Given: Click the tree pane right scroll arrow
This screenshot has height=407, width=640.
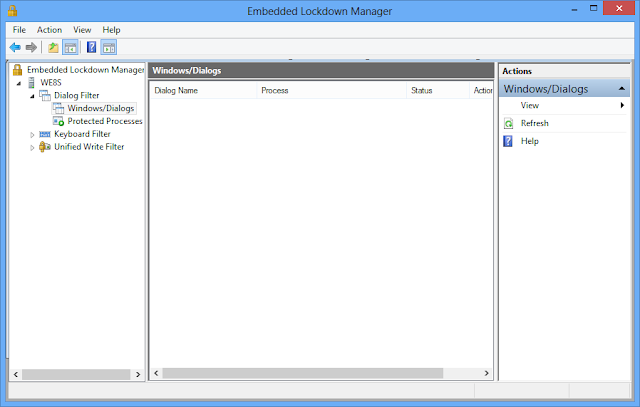Looking at the screenshot, I should click(x=138, y=374).
